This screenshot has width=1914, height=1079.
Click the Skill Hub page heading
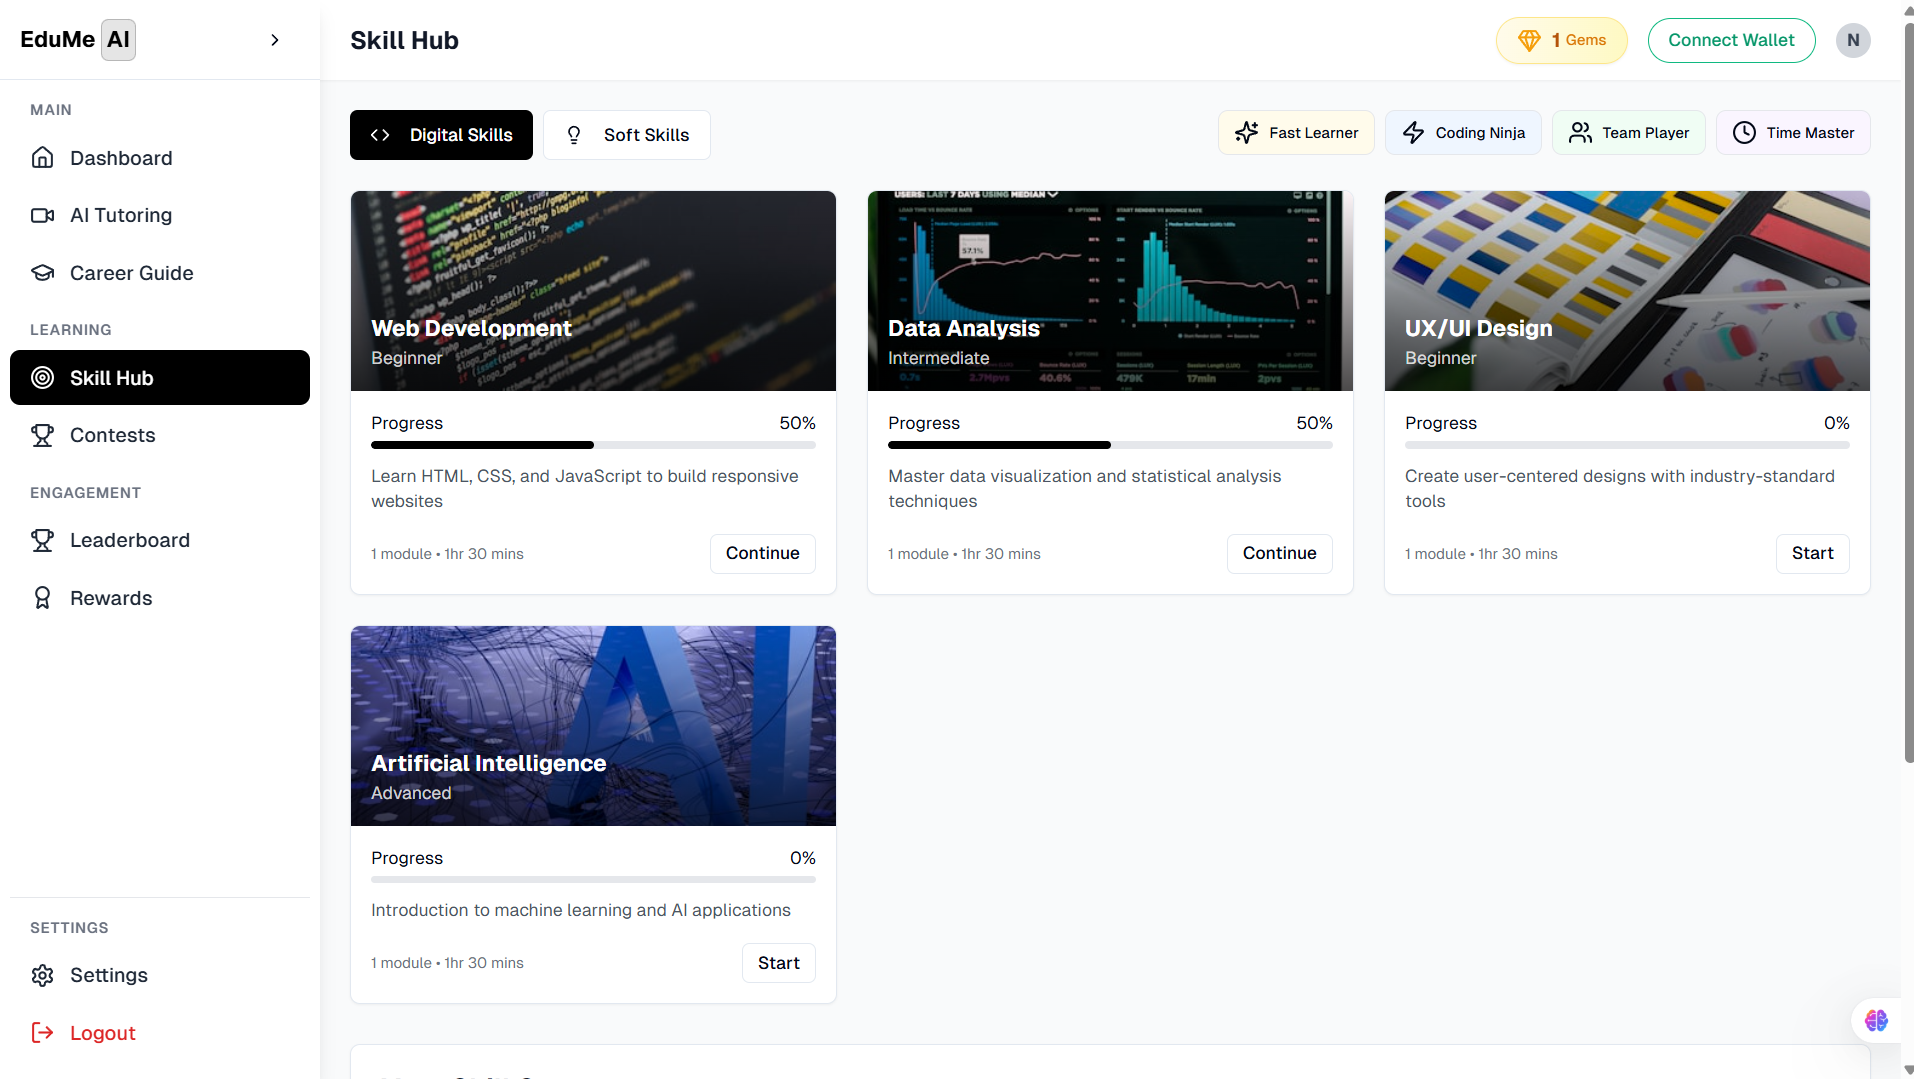[404, 41]
